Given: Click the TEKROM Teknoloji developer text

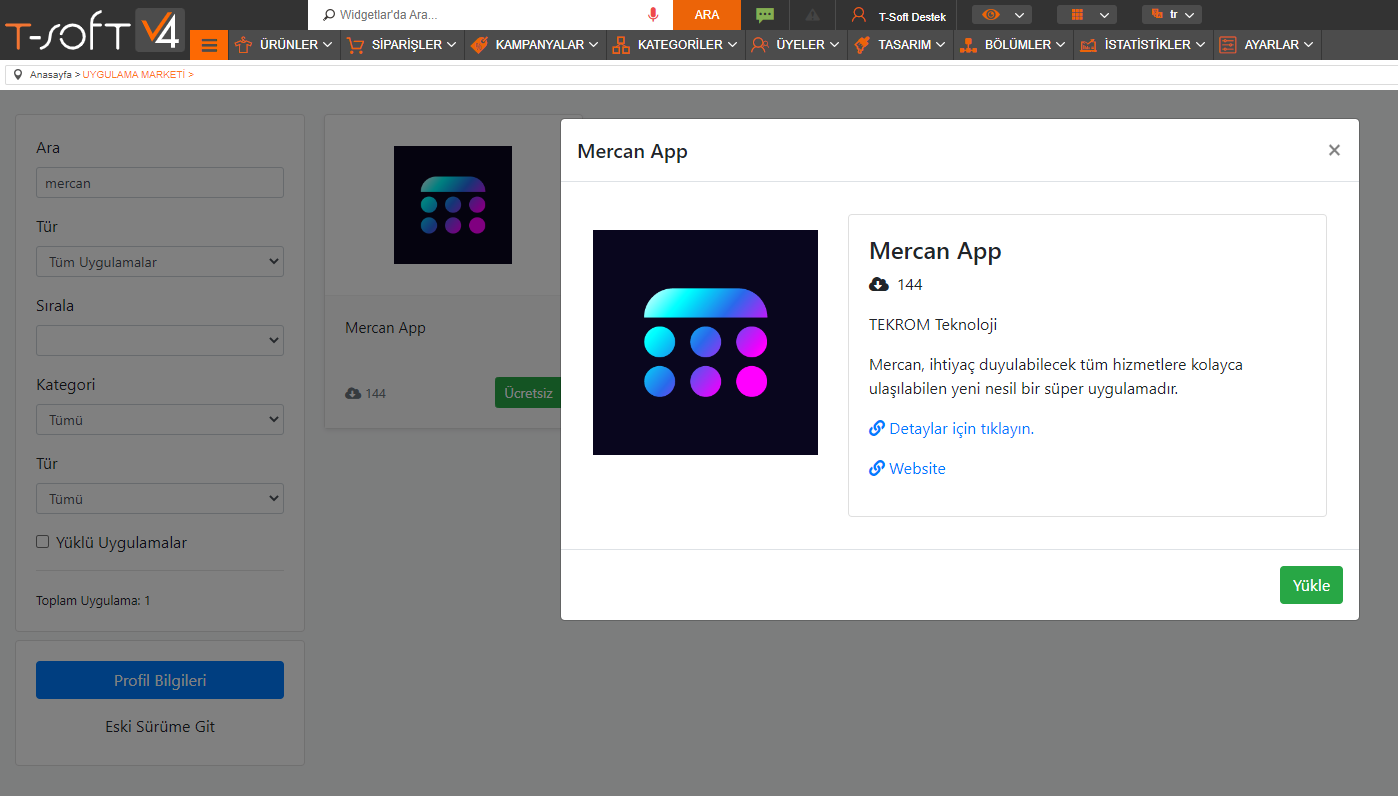Looking at the screenshot, I should [933, 325].
